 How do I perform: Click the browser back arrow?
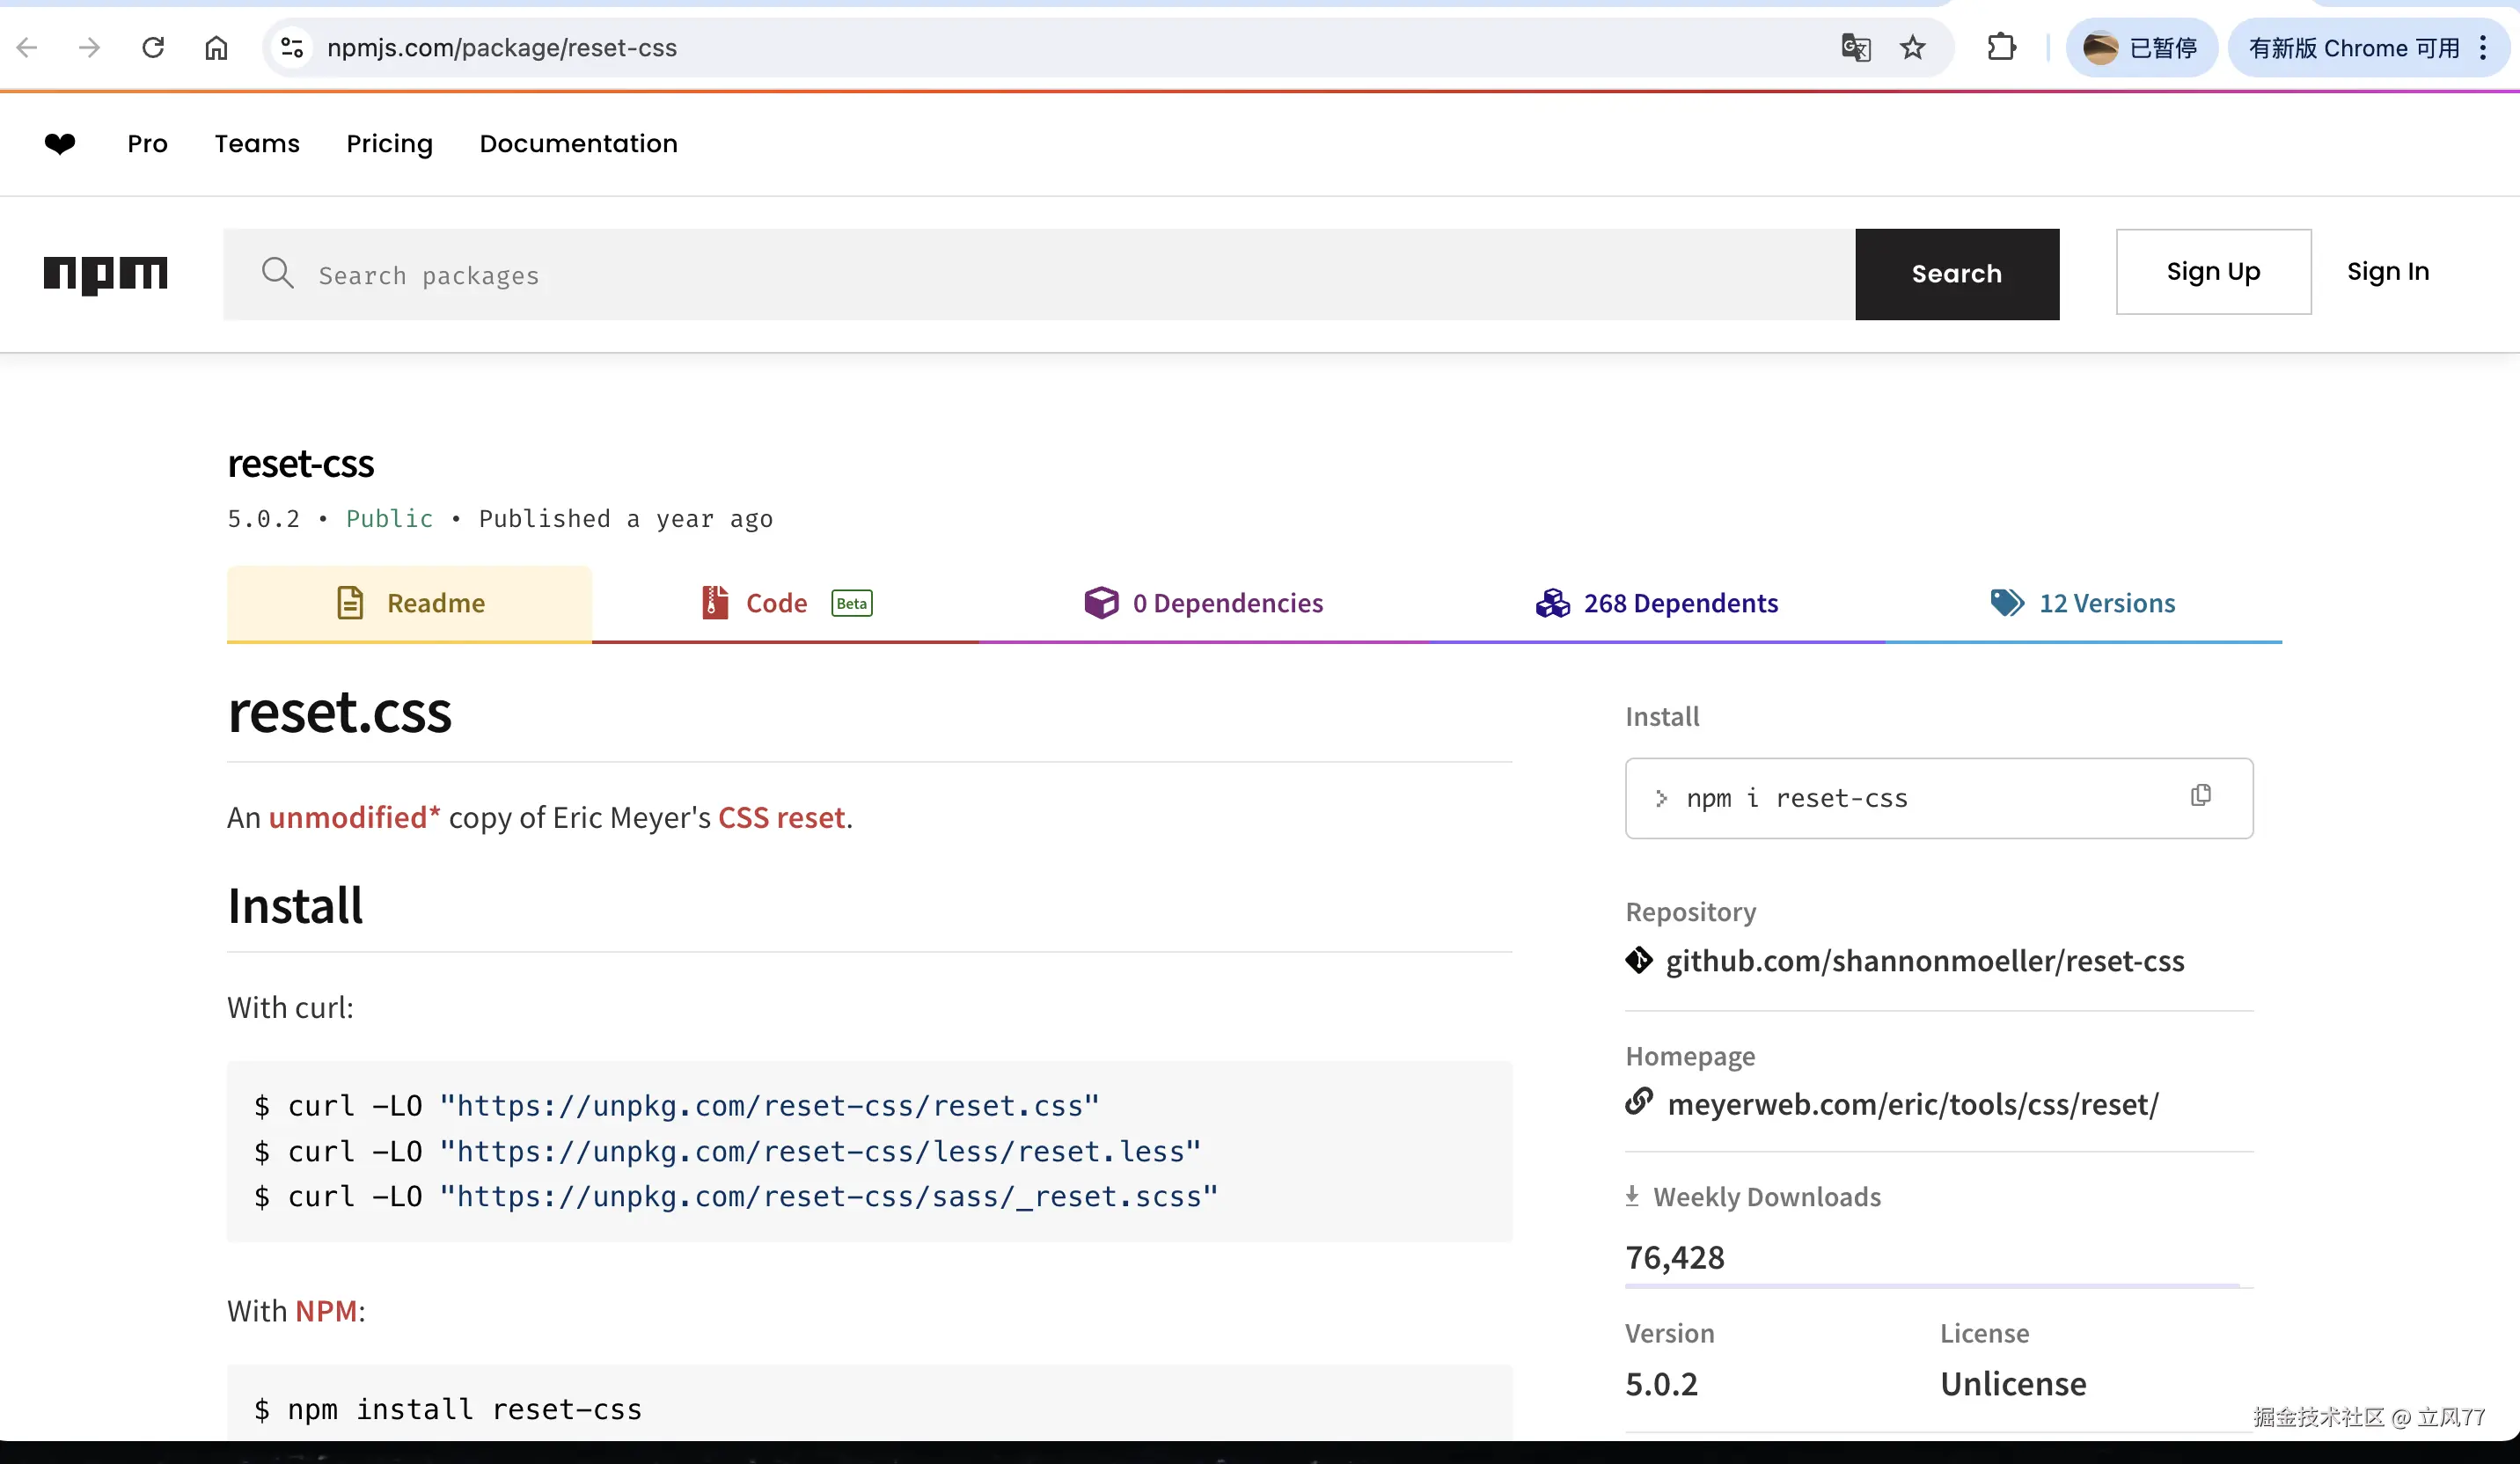(x=27, y=47)
